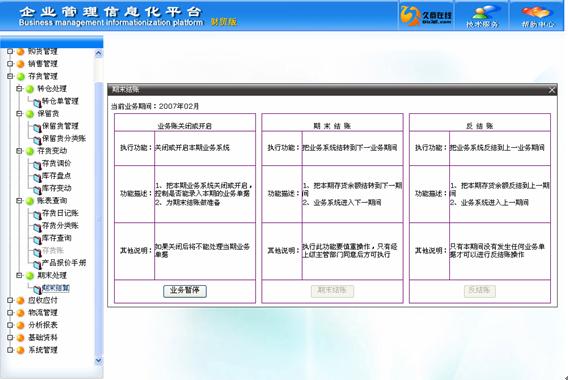This screenshot has width=568, height=380.
Task: Click the icon beside 转仓单管理
Action: point(37,103)
